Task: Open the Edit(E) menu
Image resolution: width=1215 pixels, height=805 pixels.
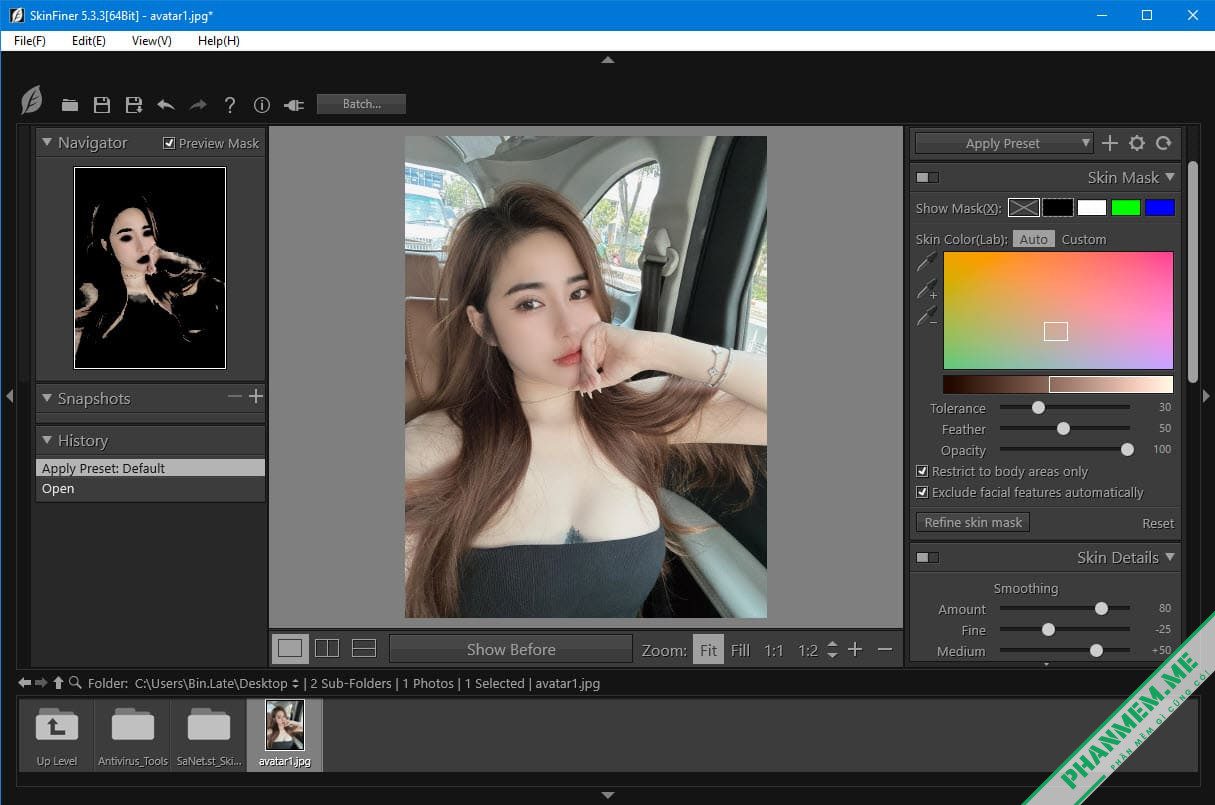Action: [89, 41]
